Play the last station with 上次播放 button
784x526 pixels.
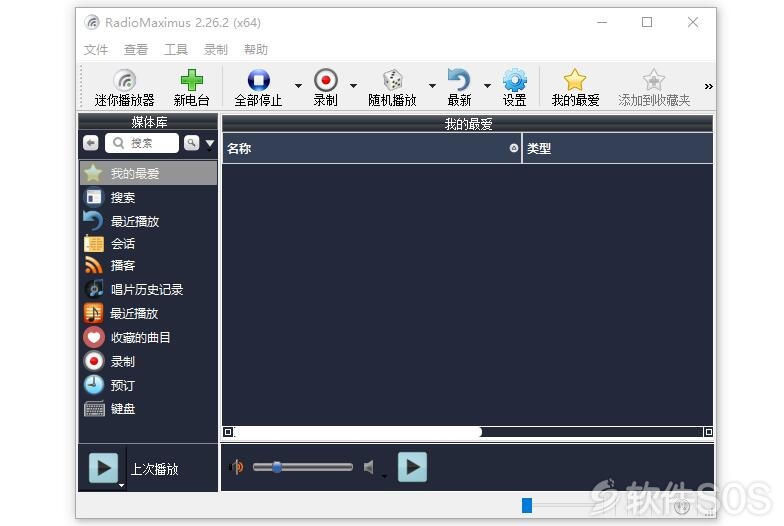point(104,468)
